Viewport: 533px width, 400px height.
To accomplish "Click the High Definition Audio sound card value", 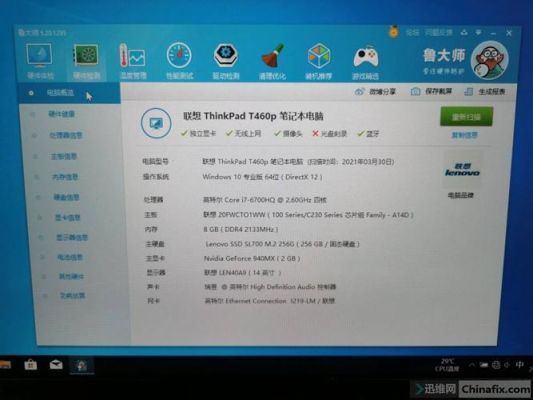I will pos(270,287).
